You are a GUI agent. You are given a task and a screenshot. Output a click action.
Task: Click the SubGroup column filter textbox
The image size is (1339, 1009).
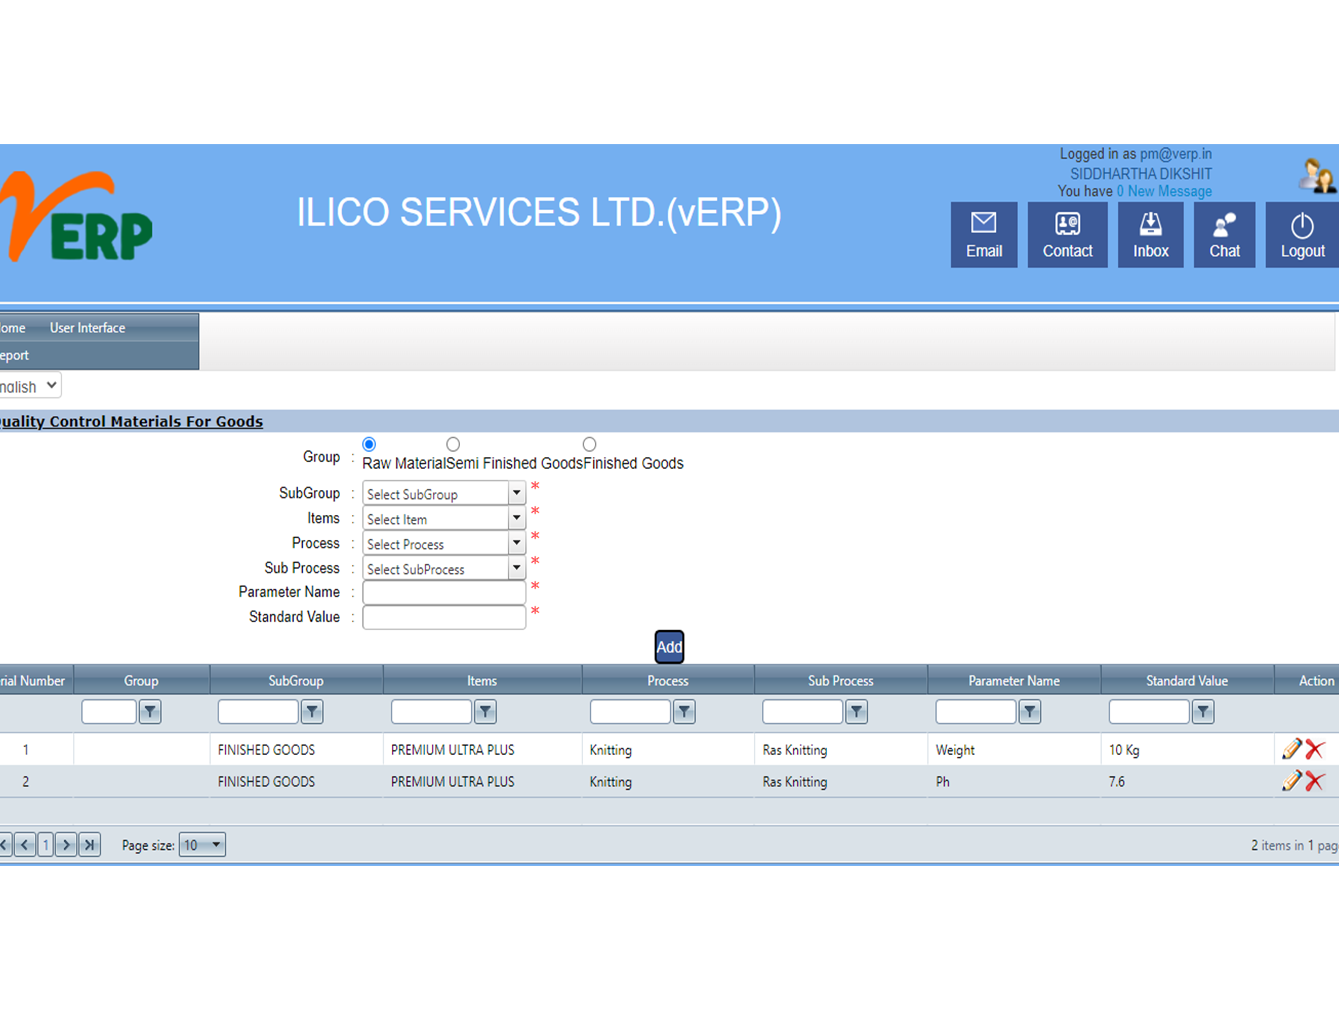coord(258,712)
